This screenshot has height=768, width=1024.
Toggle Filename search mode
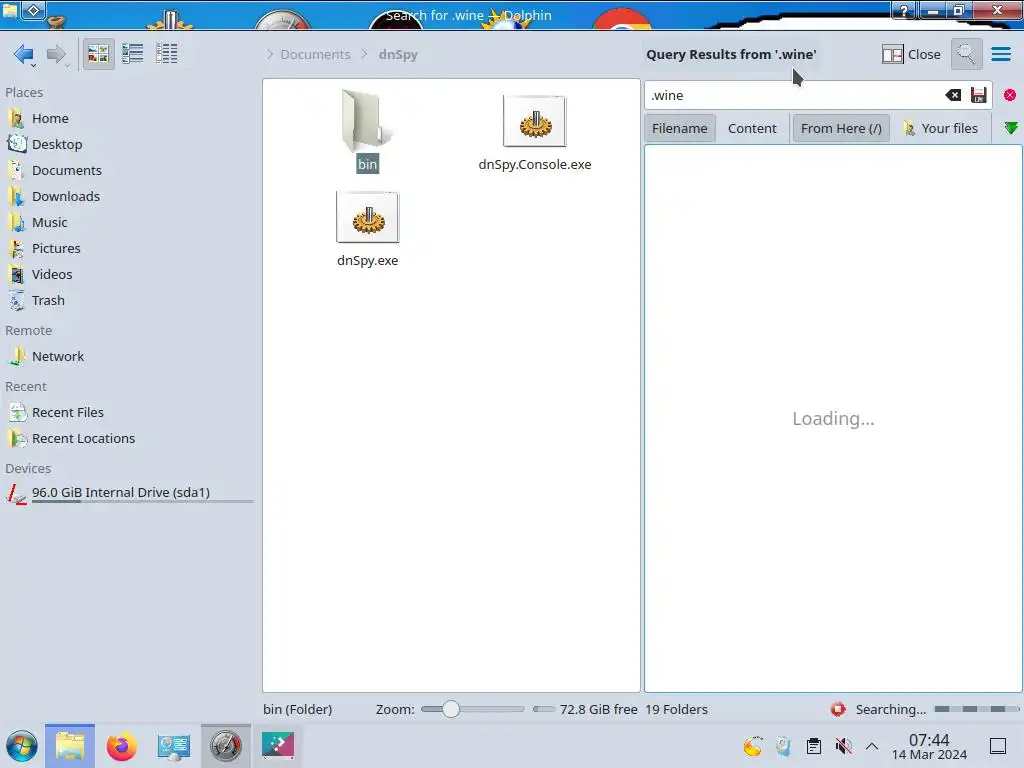click(679, 128)
